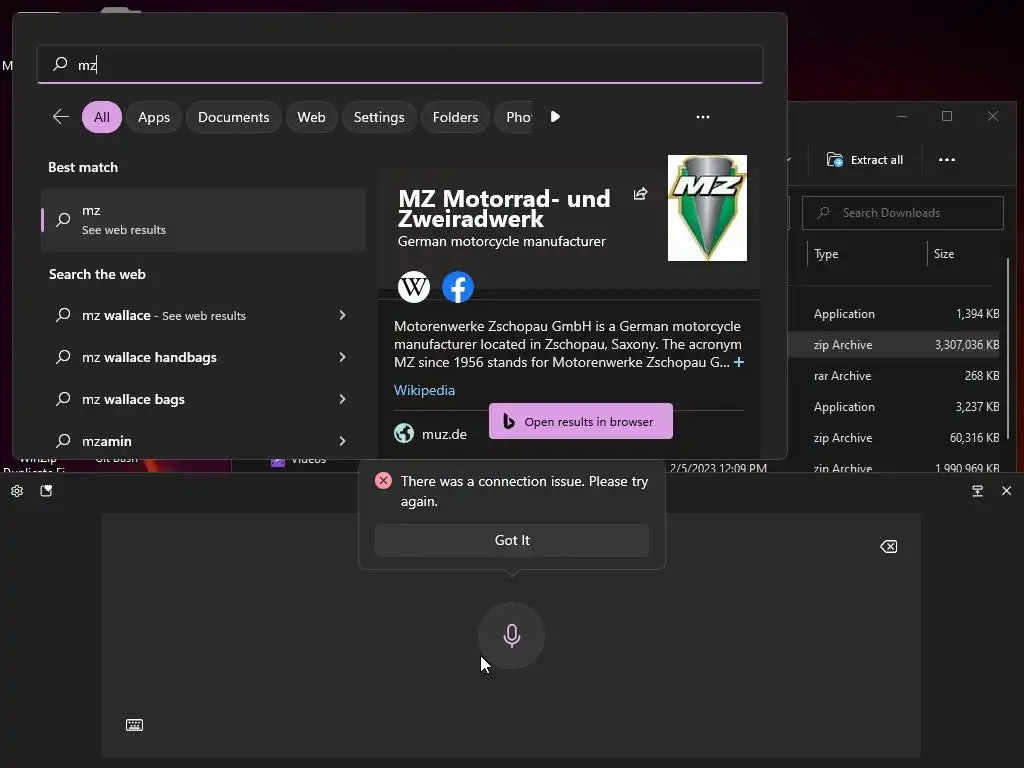Select the partially visible Photos filter tab
Image resolution: width=1024 pixels, height=768 pixels.
coord(516,118)
